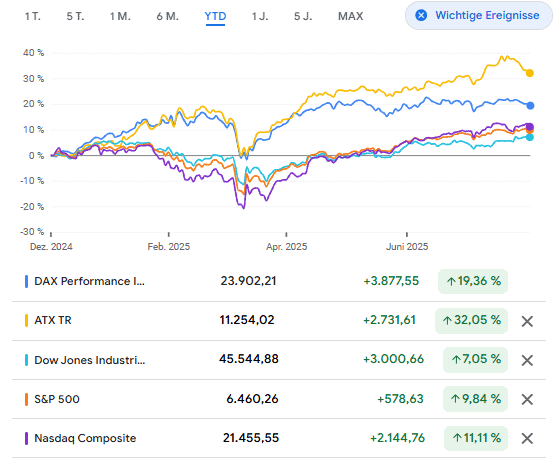The height and width of the screenshot is (464, 557).
Task: Toggle the Wichtige Ereignisse button
Action: pos(479,15)
